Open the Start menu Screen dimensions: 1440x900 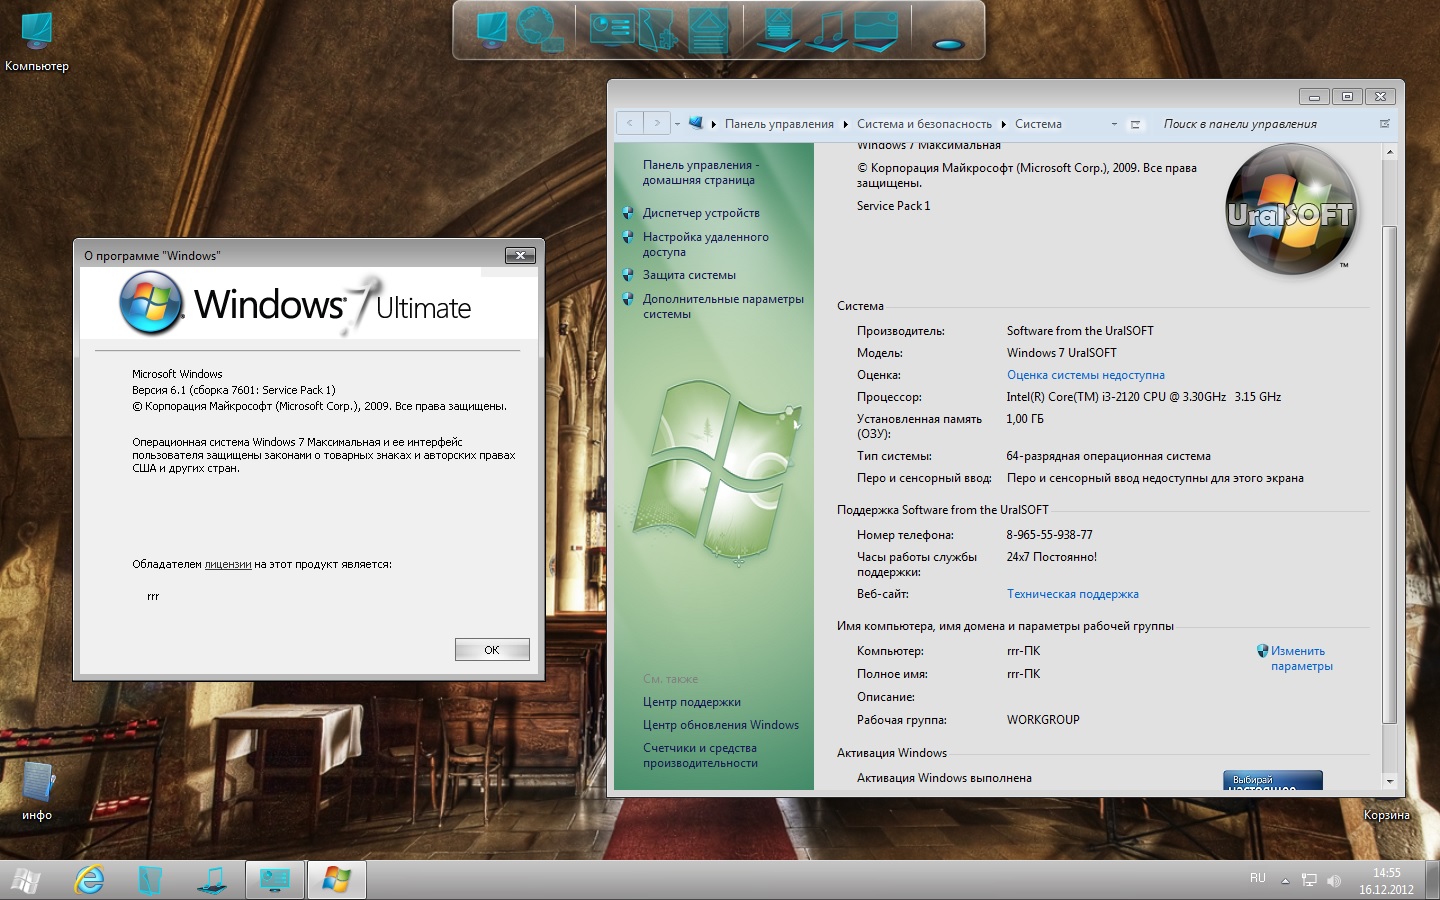(26, 881)
